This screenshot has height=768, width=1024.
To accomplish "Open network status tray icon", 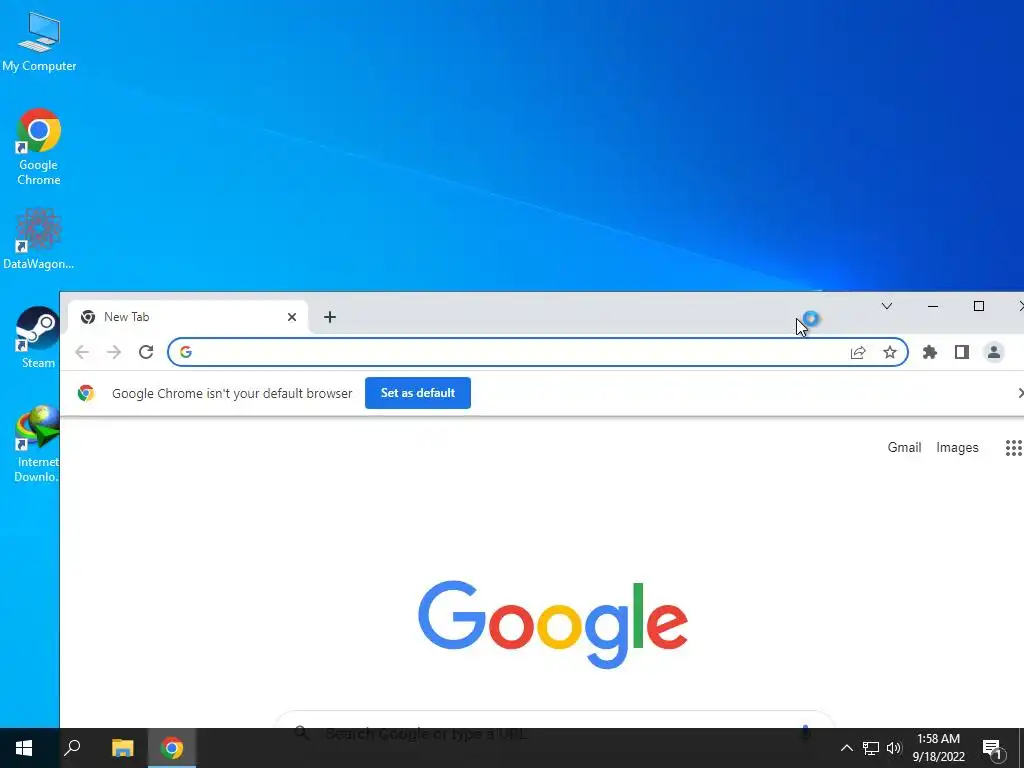I will coord(871,748).
